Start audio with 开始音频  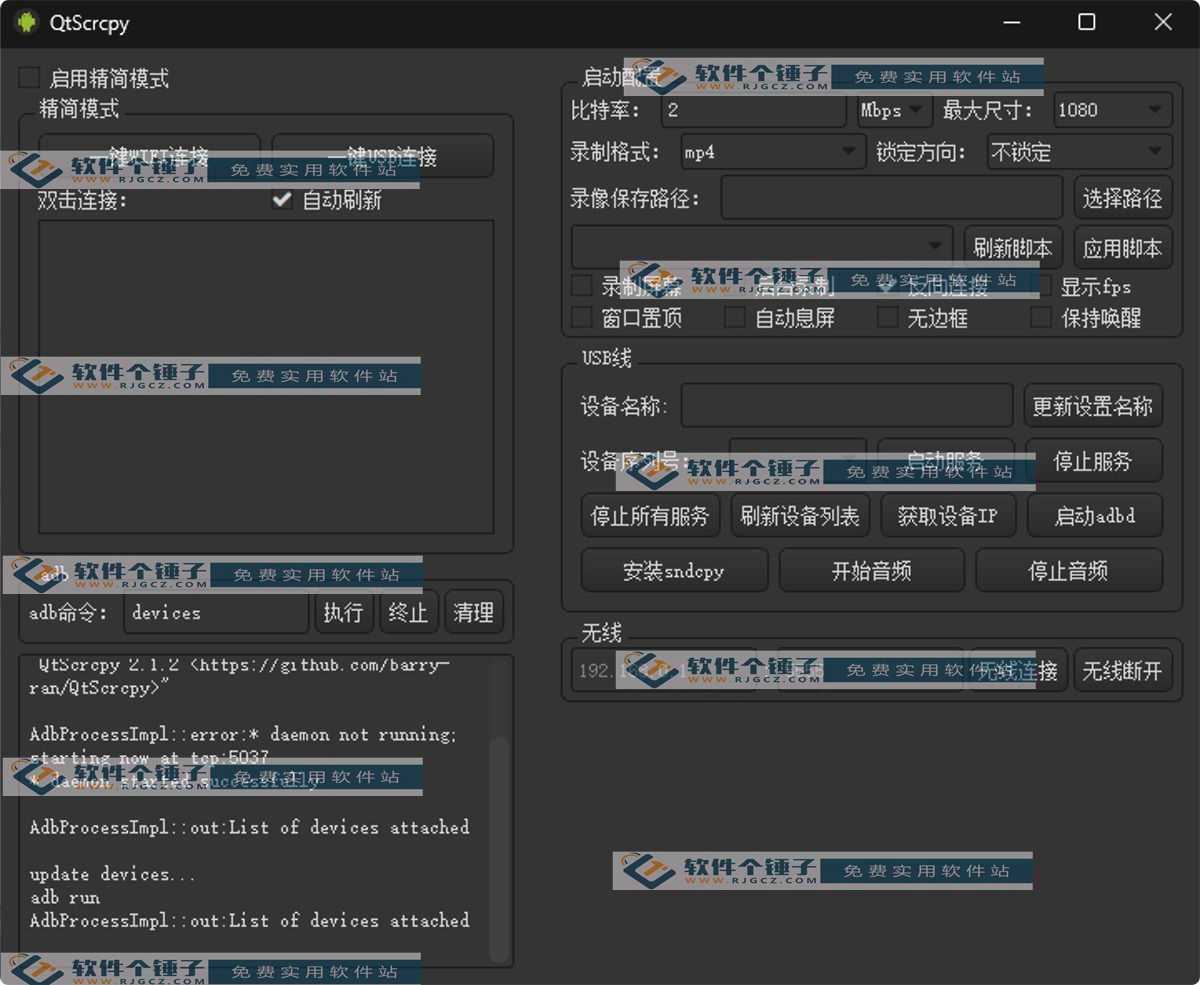coord(872,571)
